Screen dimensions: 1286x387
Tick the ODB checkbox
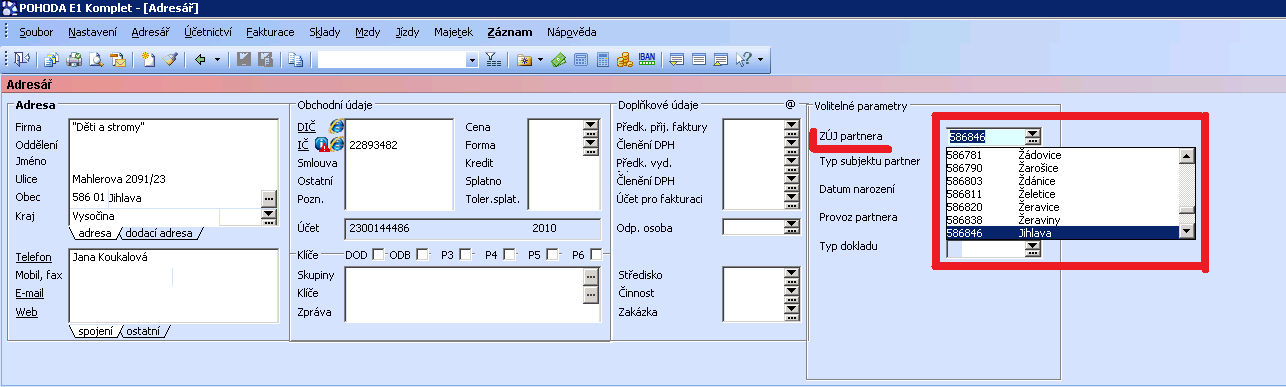point(421,255)
